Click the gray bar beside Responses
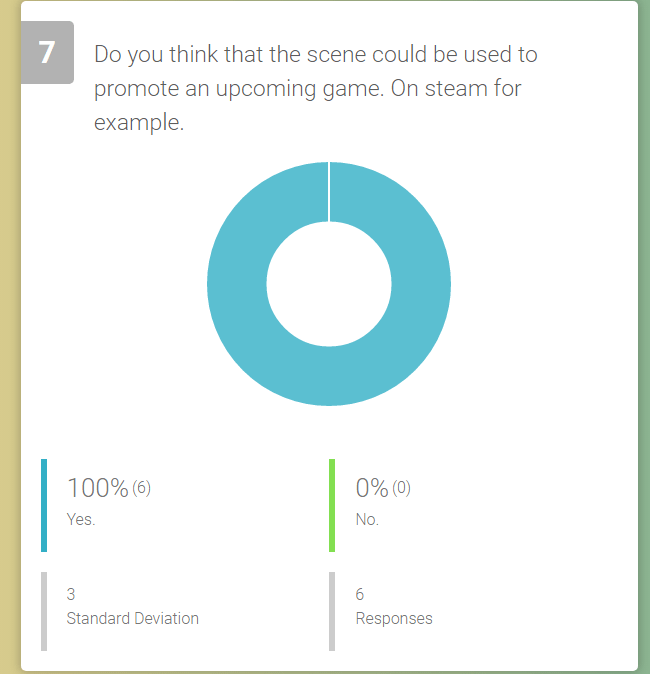 click(332, 611)
